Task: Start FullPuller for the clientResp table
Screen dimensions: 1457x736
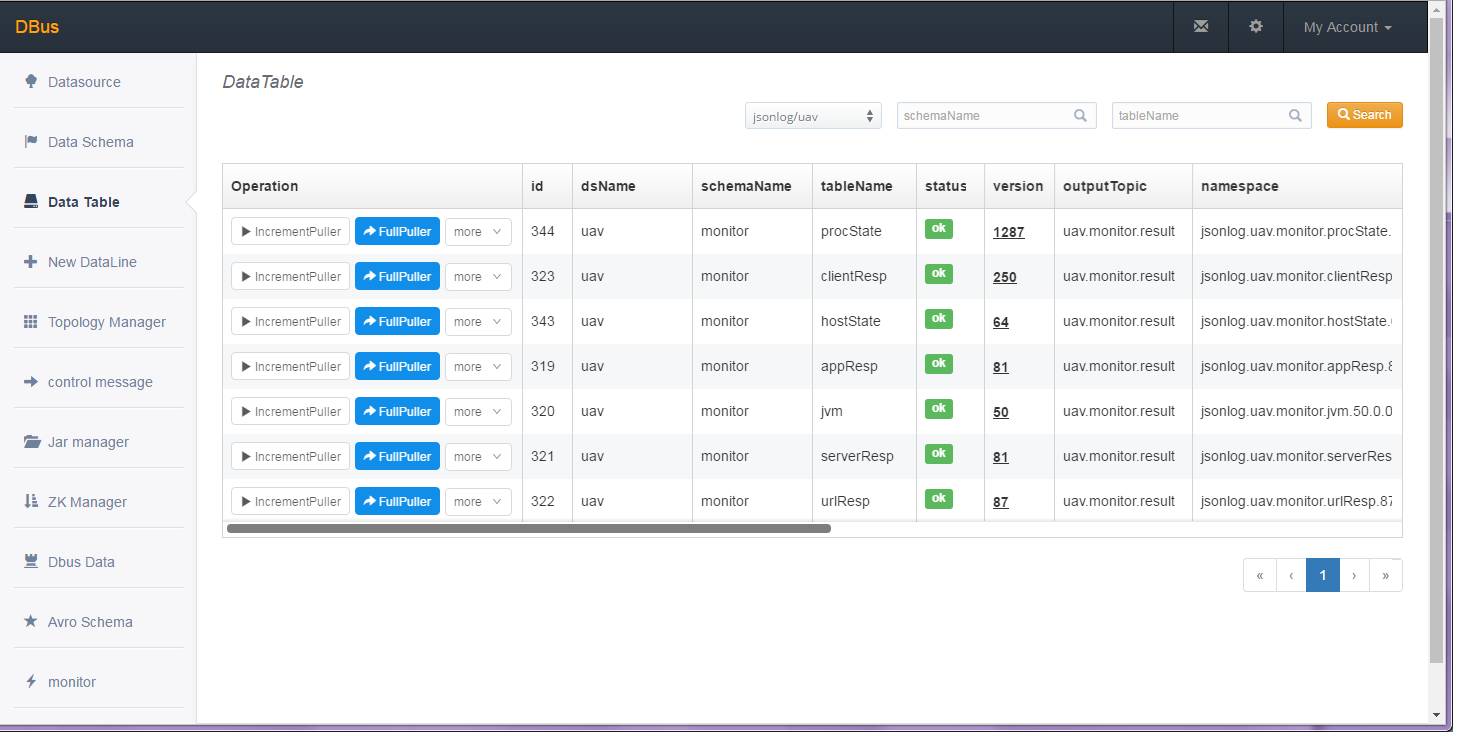Action: click(397, 277)
